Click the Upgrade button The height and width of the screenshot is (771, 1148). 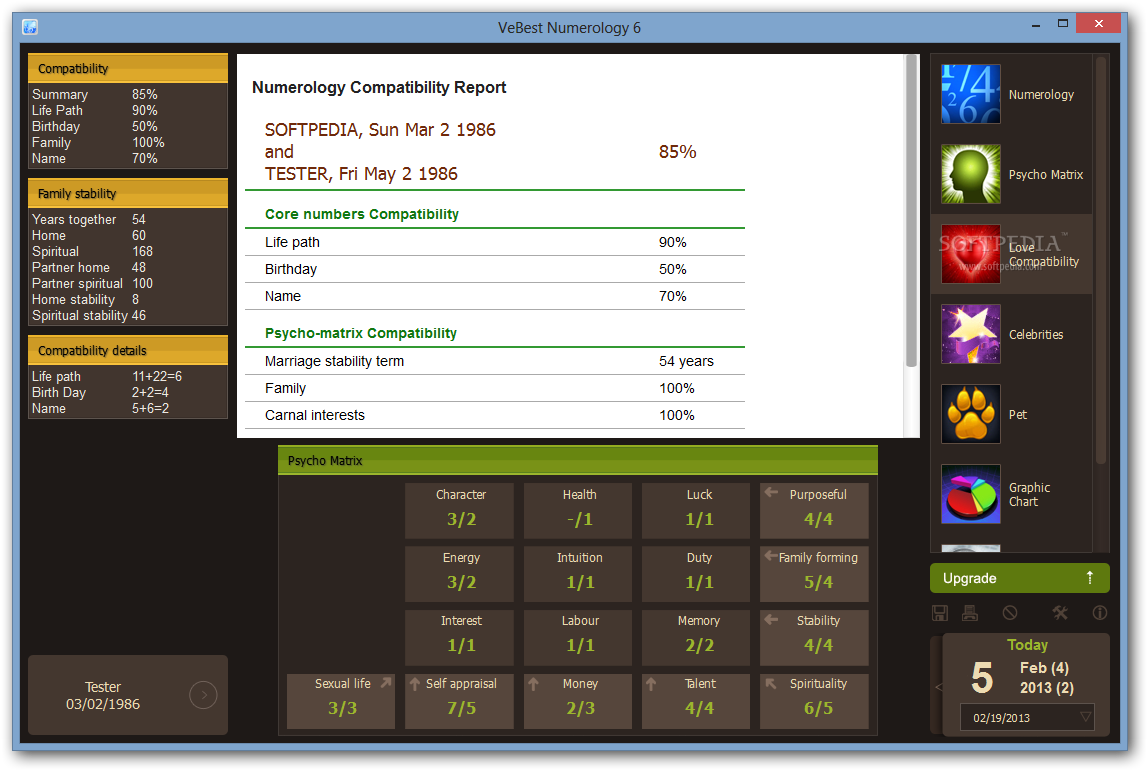(1019, 578)
